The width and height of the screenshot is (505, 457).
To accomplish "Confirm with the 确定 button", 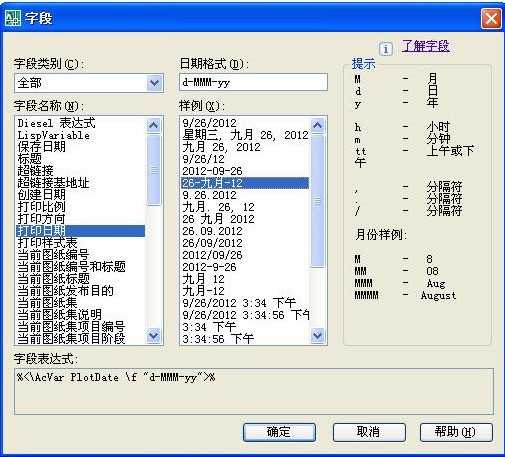I will point(279,432).
